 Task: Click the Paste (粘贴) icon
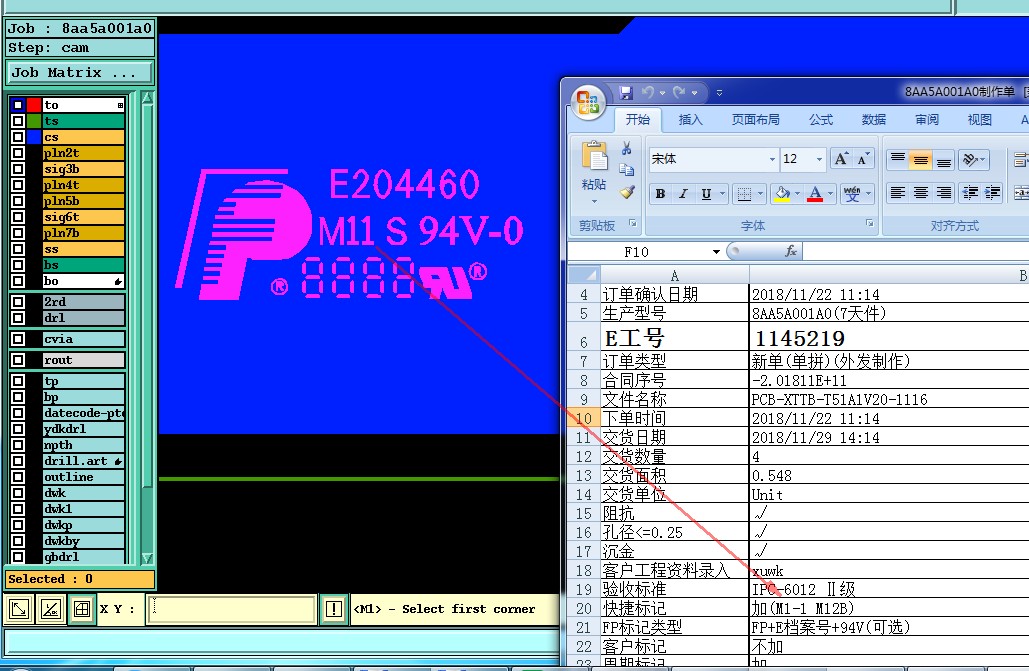pos(595,158)
